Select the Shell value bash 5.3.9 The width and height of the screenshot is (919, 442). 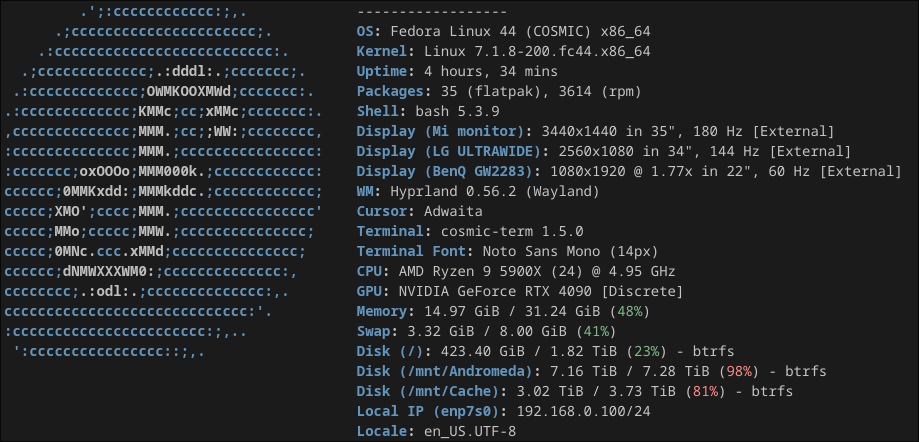tap(457, 111)
